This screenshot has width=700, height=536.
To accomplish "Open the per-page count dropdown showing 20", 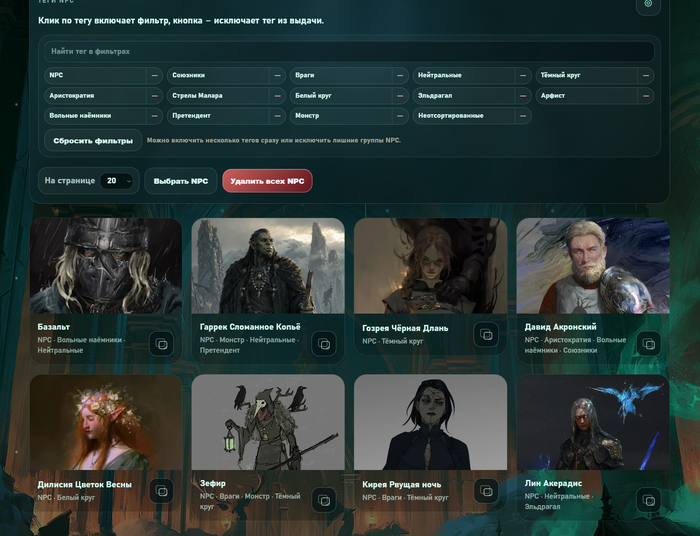I will point(116,181).
